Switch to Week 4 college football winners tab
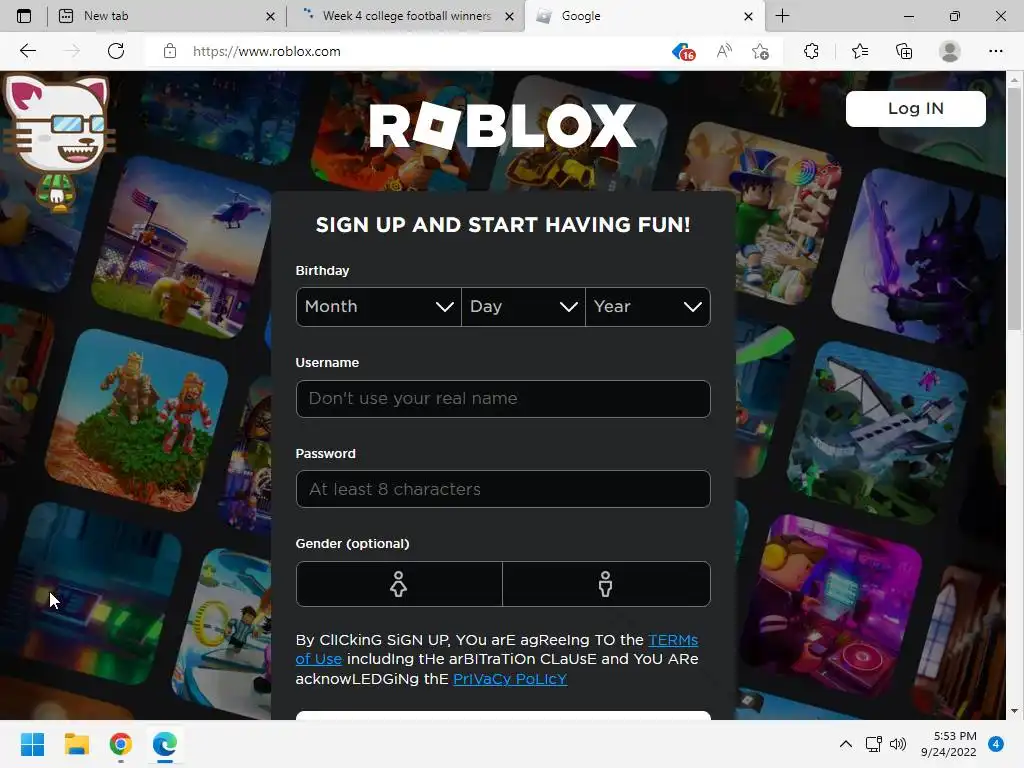 coord(406,16)
